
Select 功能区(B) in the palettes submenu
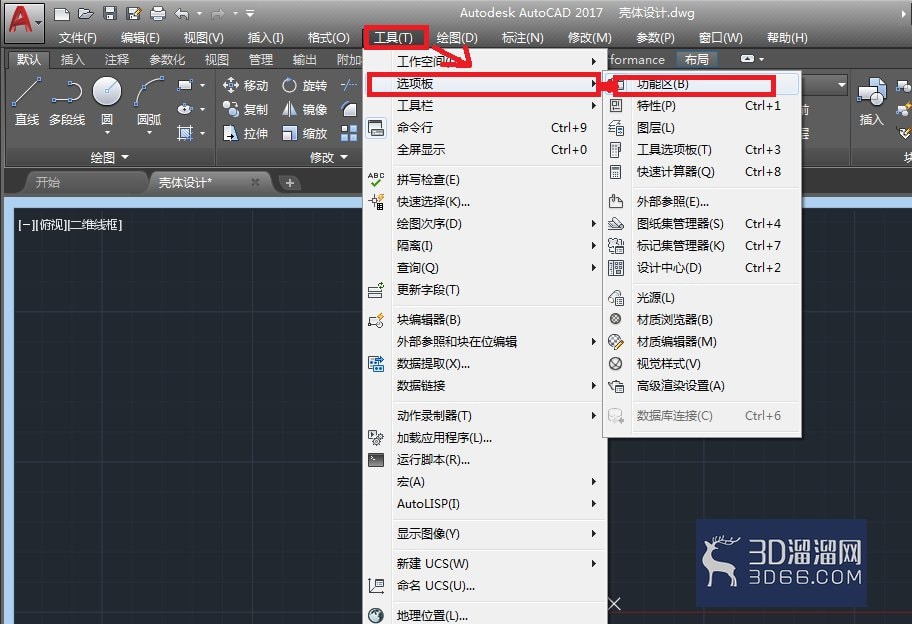click(x=702, y=84)
